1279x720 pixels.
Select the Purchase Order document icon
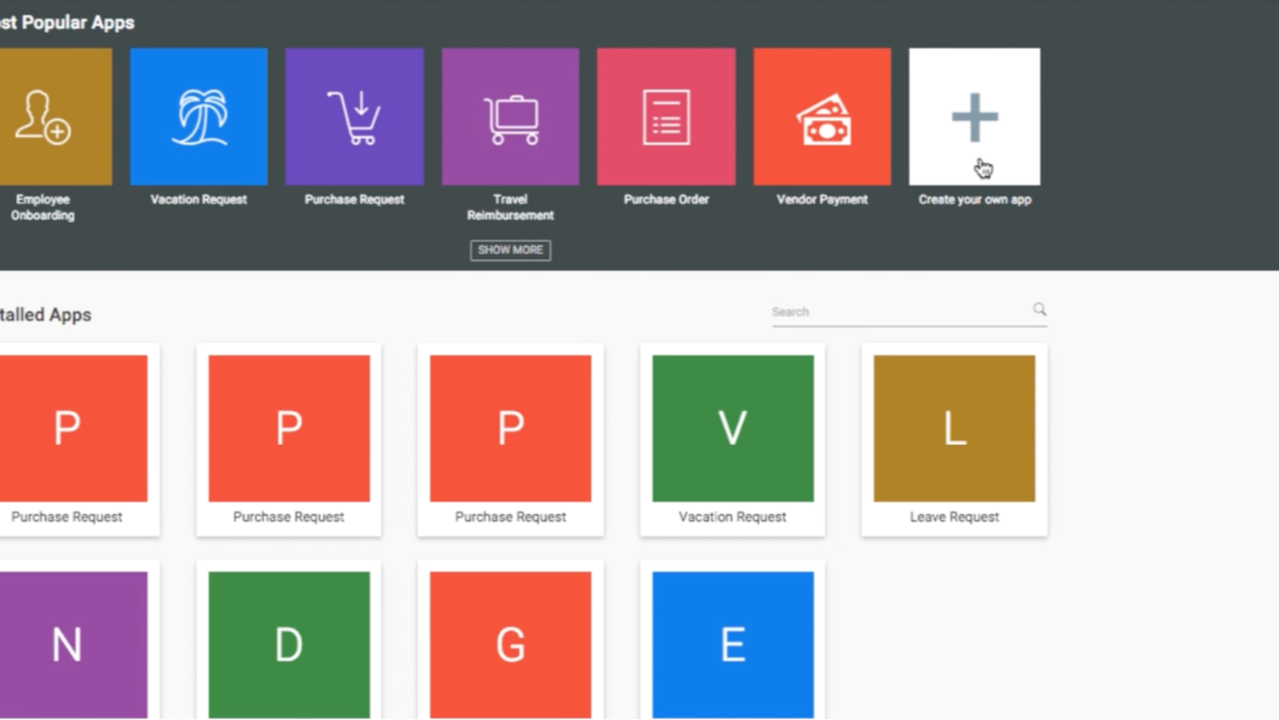666,117
